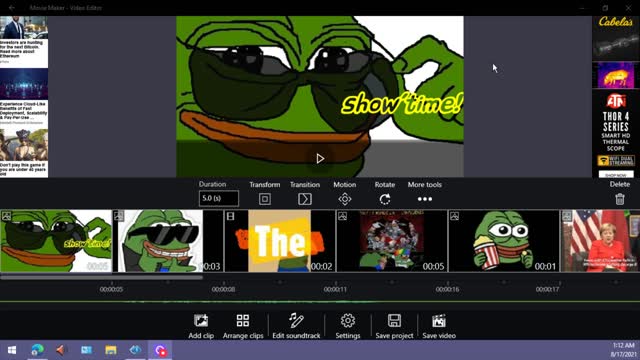This screenshot has height=360, width=640.
Task: Open the Cabela's advertisement
Action: [616, 39]
